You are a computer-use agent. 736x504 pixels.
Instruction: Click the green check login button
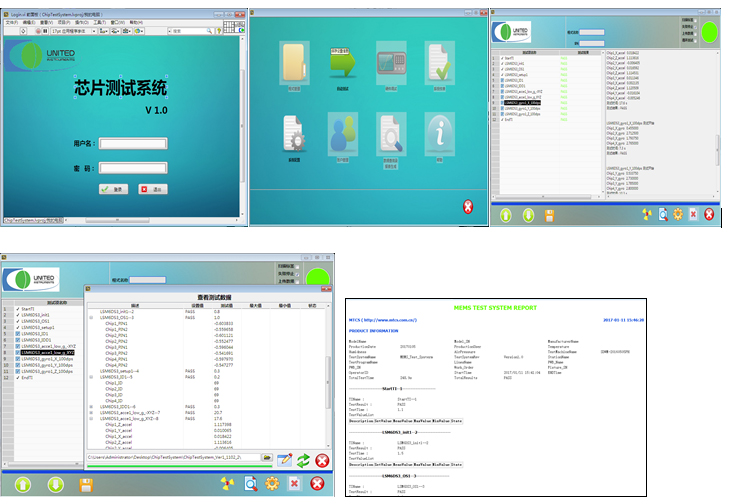(113, 189)
